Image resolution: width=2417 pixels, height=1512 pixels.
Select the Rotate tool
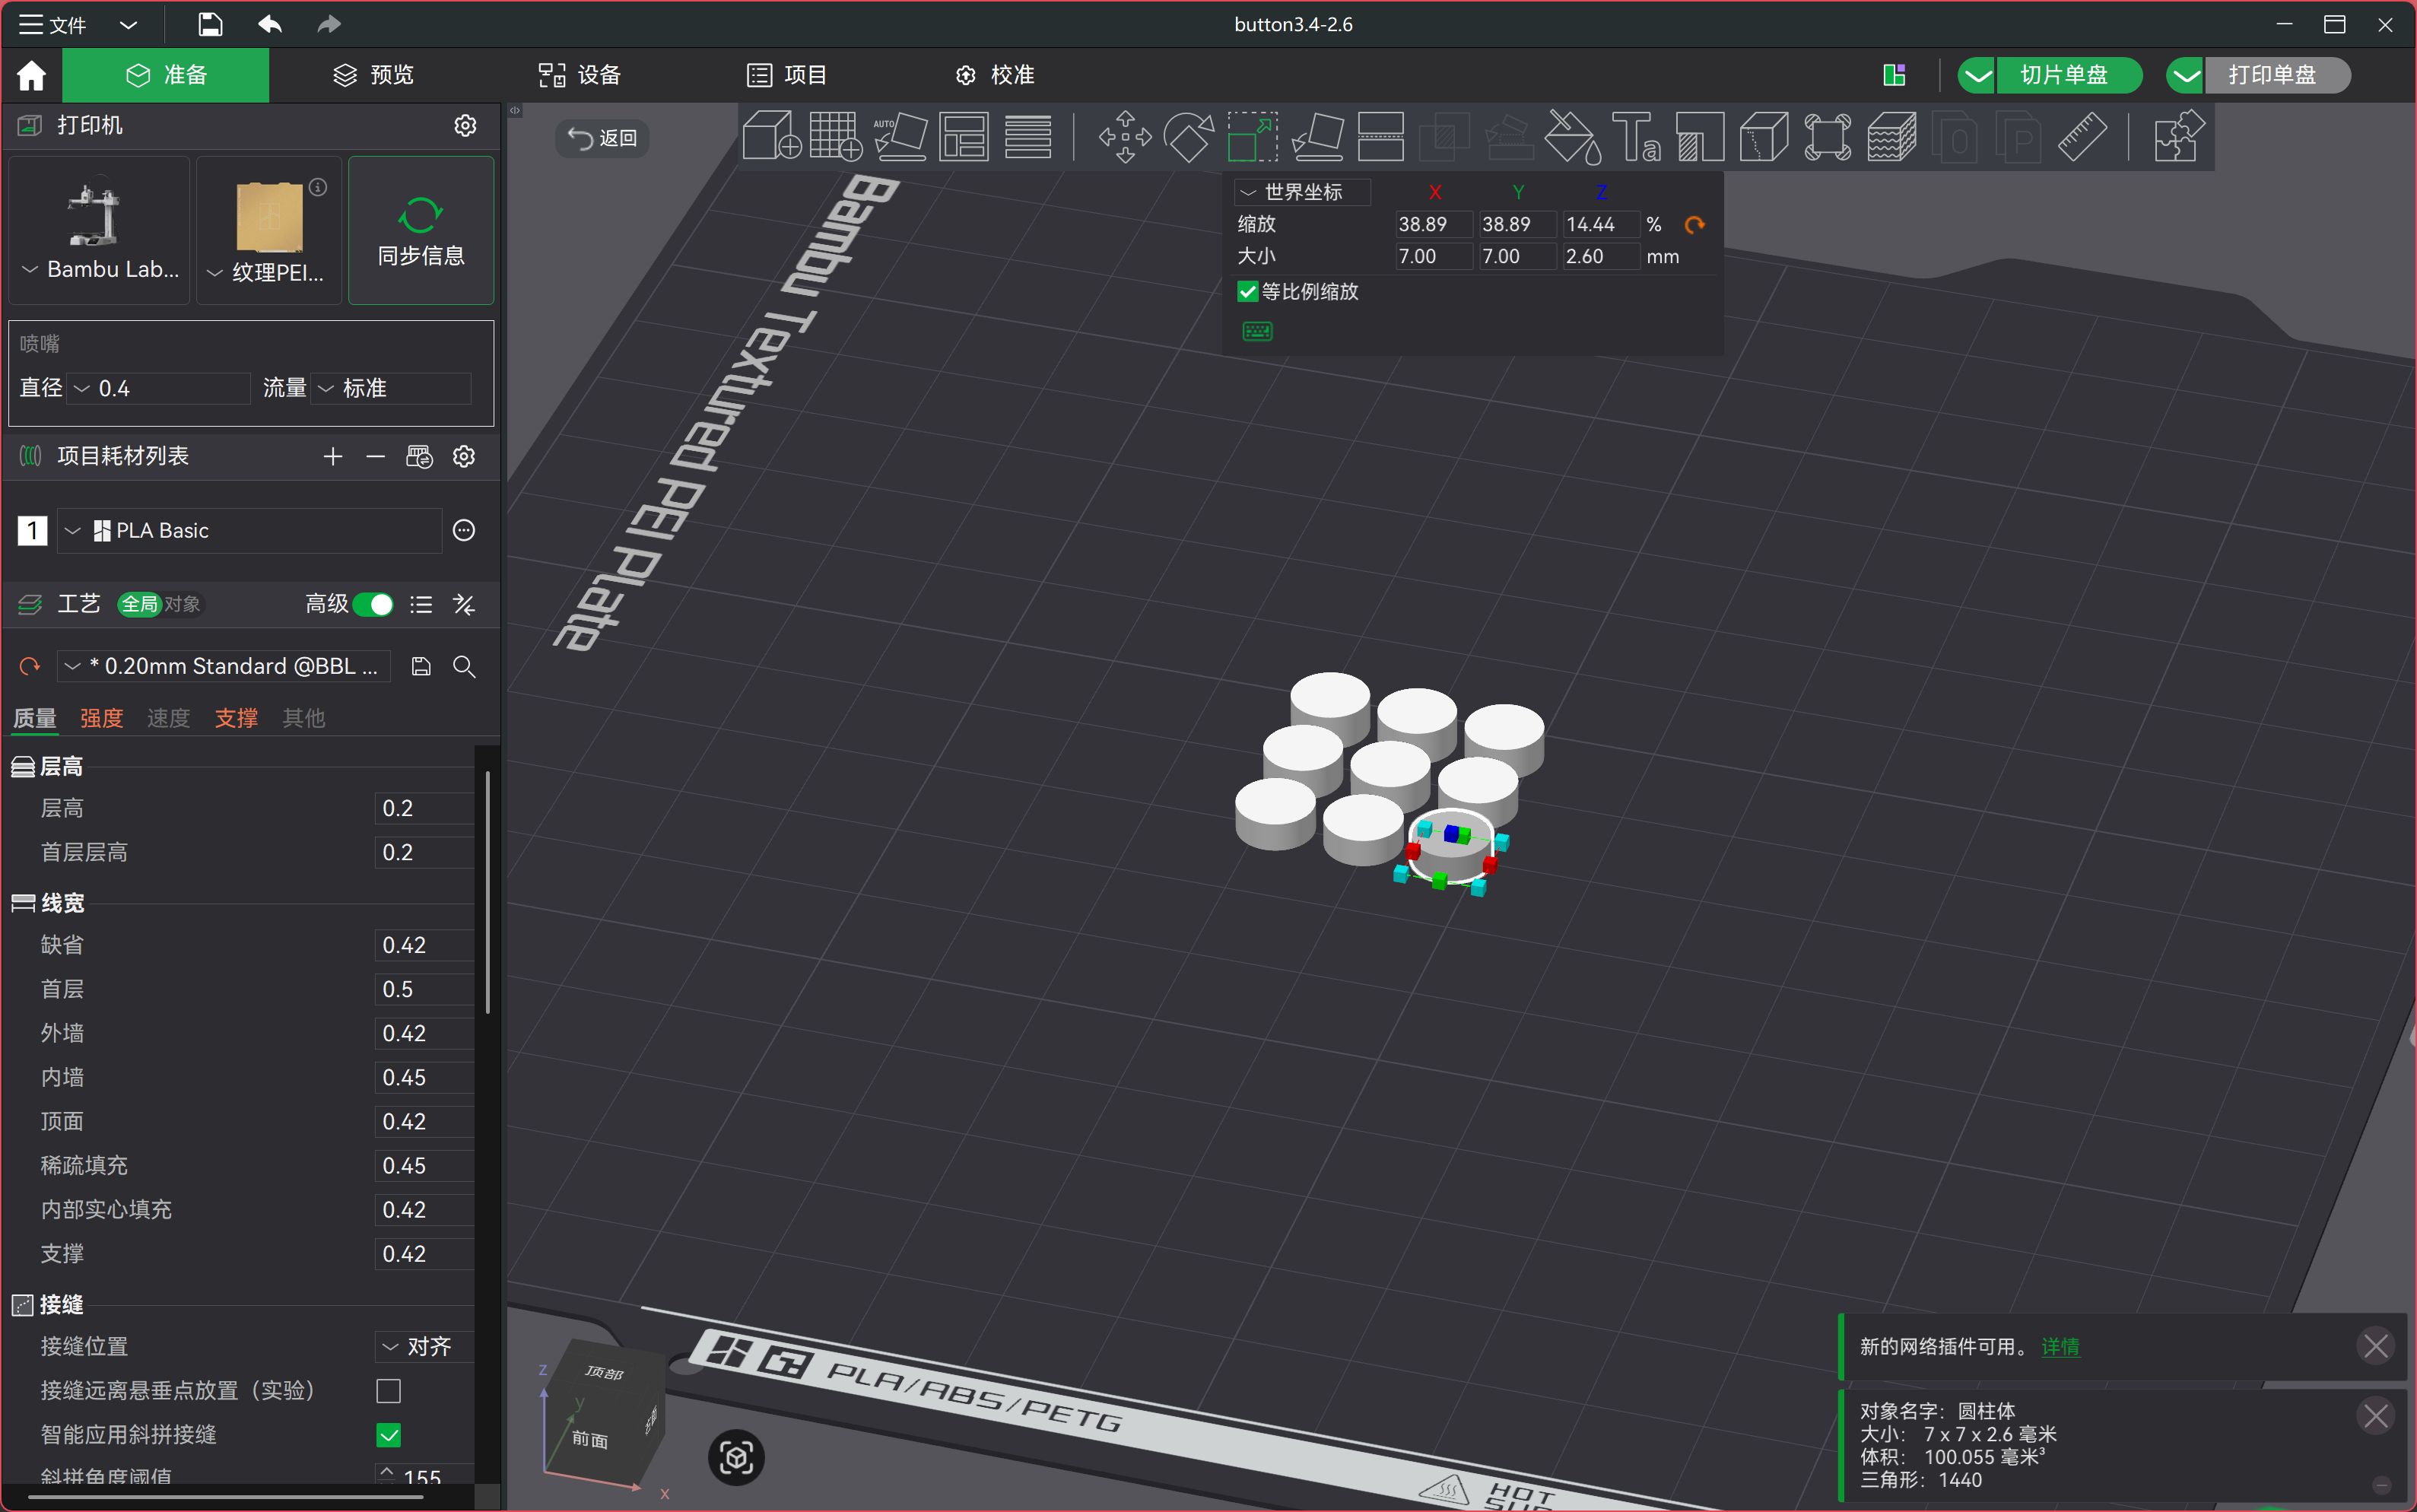(1189, 137)
